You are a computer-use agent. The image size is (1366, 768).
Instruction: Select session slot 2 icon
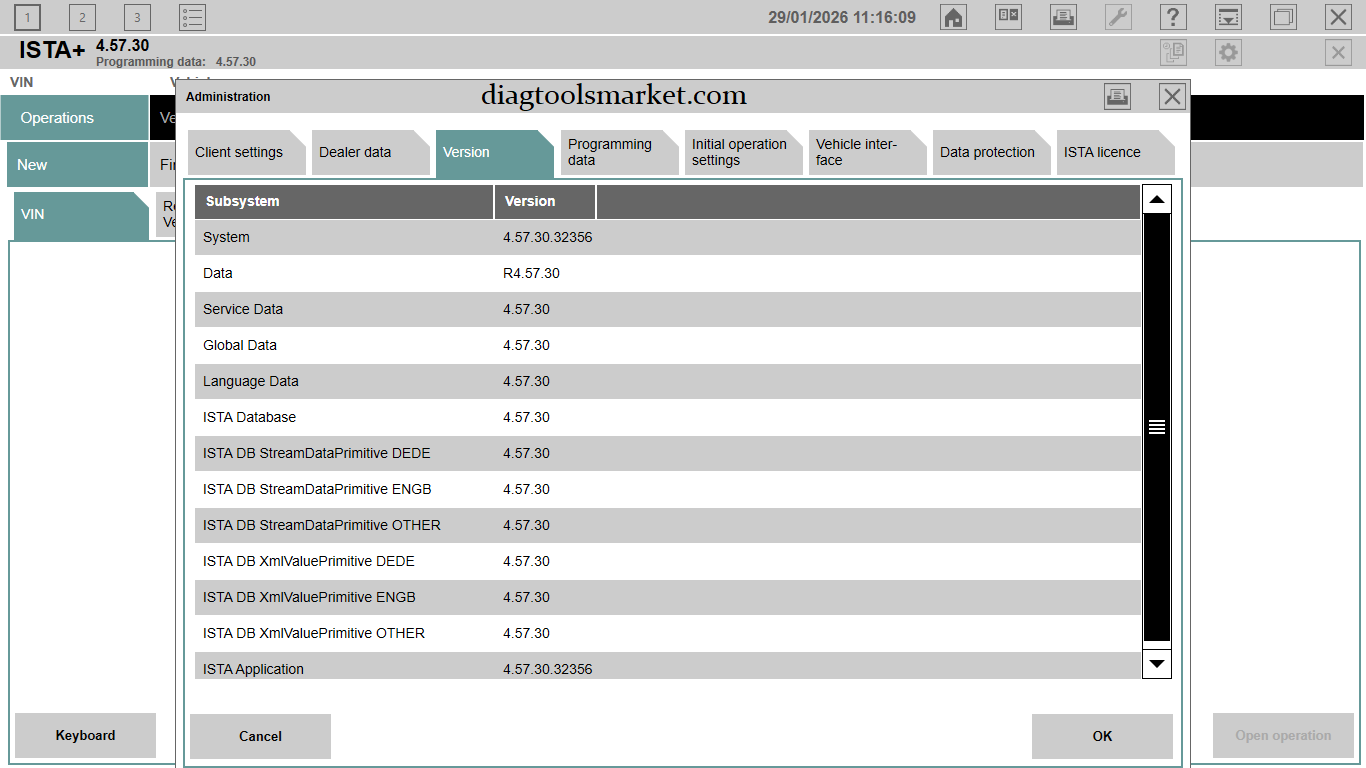pos(82,17)
